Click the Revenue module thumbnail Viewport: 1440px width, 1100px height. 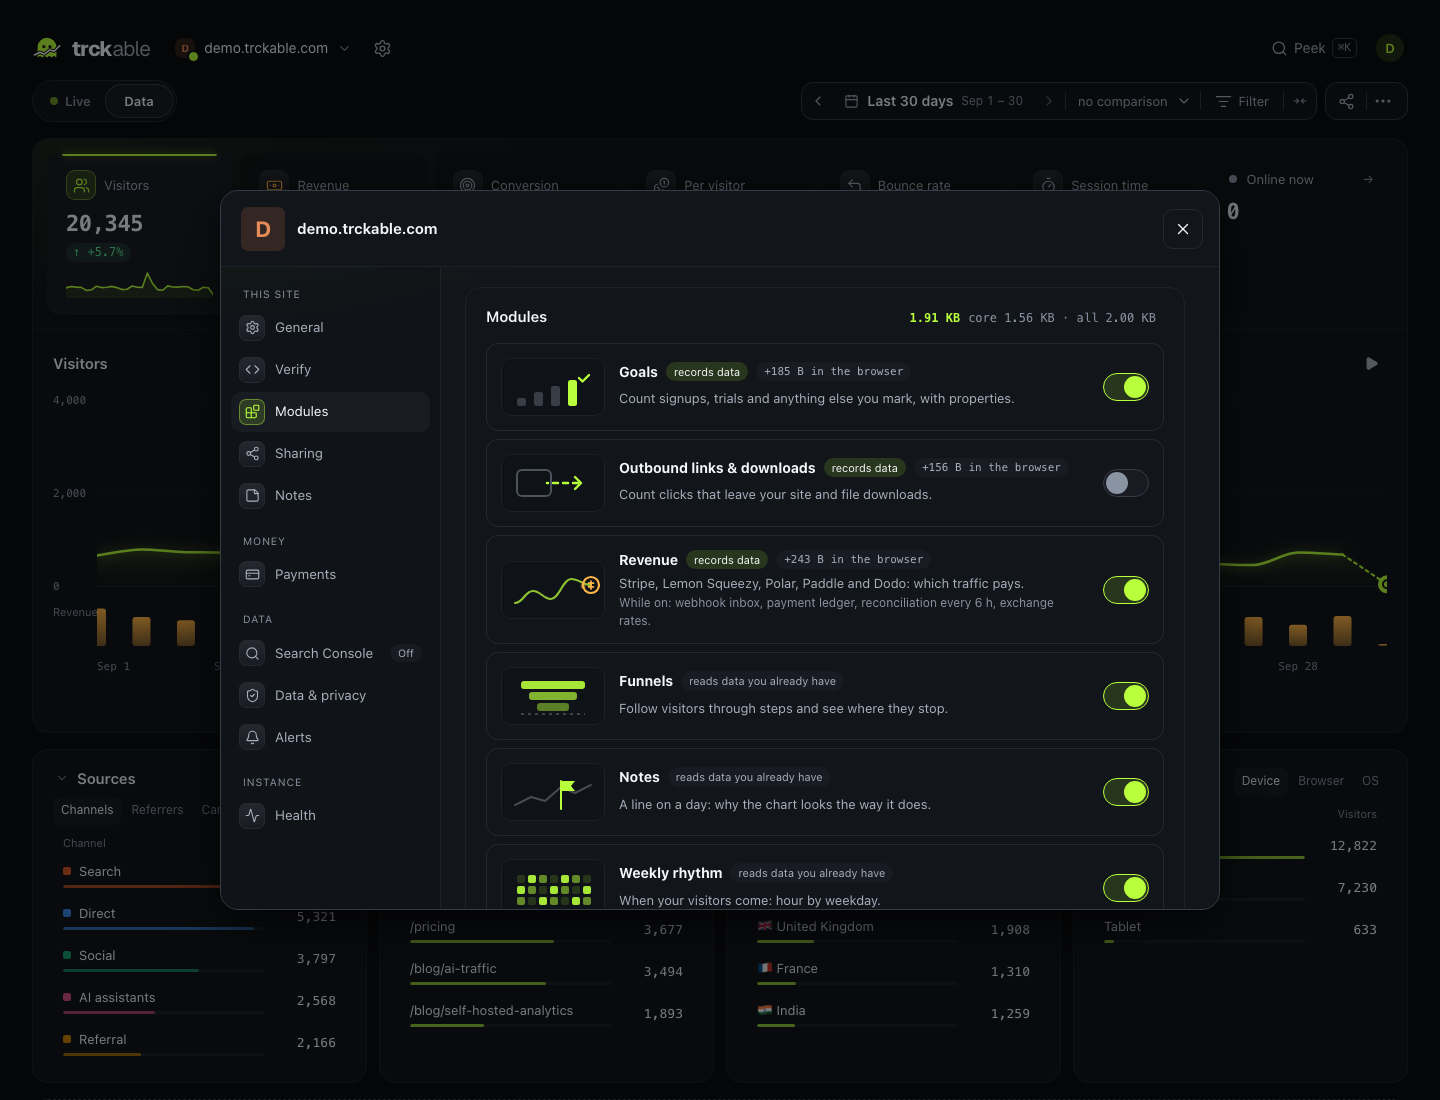point(553,590)
